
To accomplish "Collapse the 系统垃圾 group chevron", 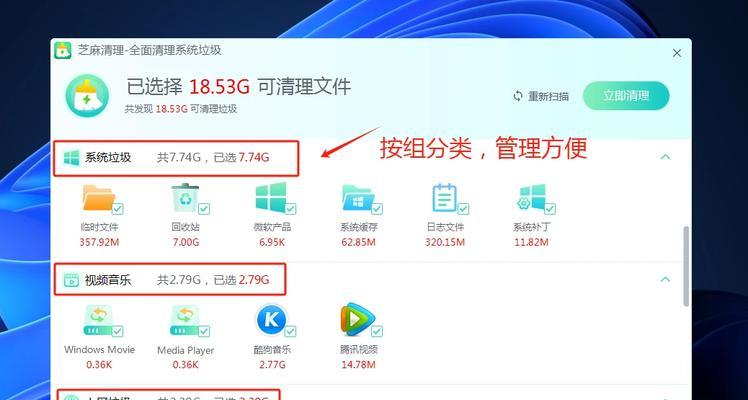I will click(665, 156).
